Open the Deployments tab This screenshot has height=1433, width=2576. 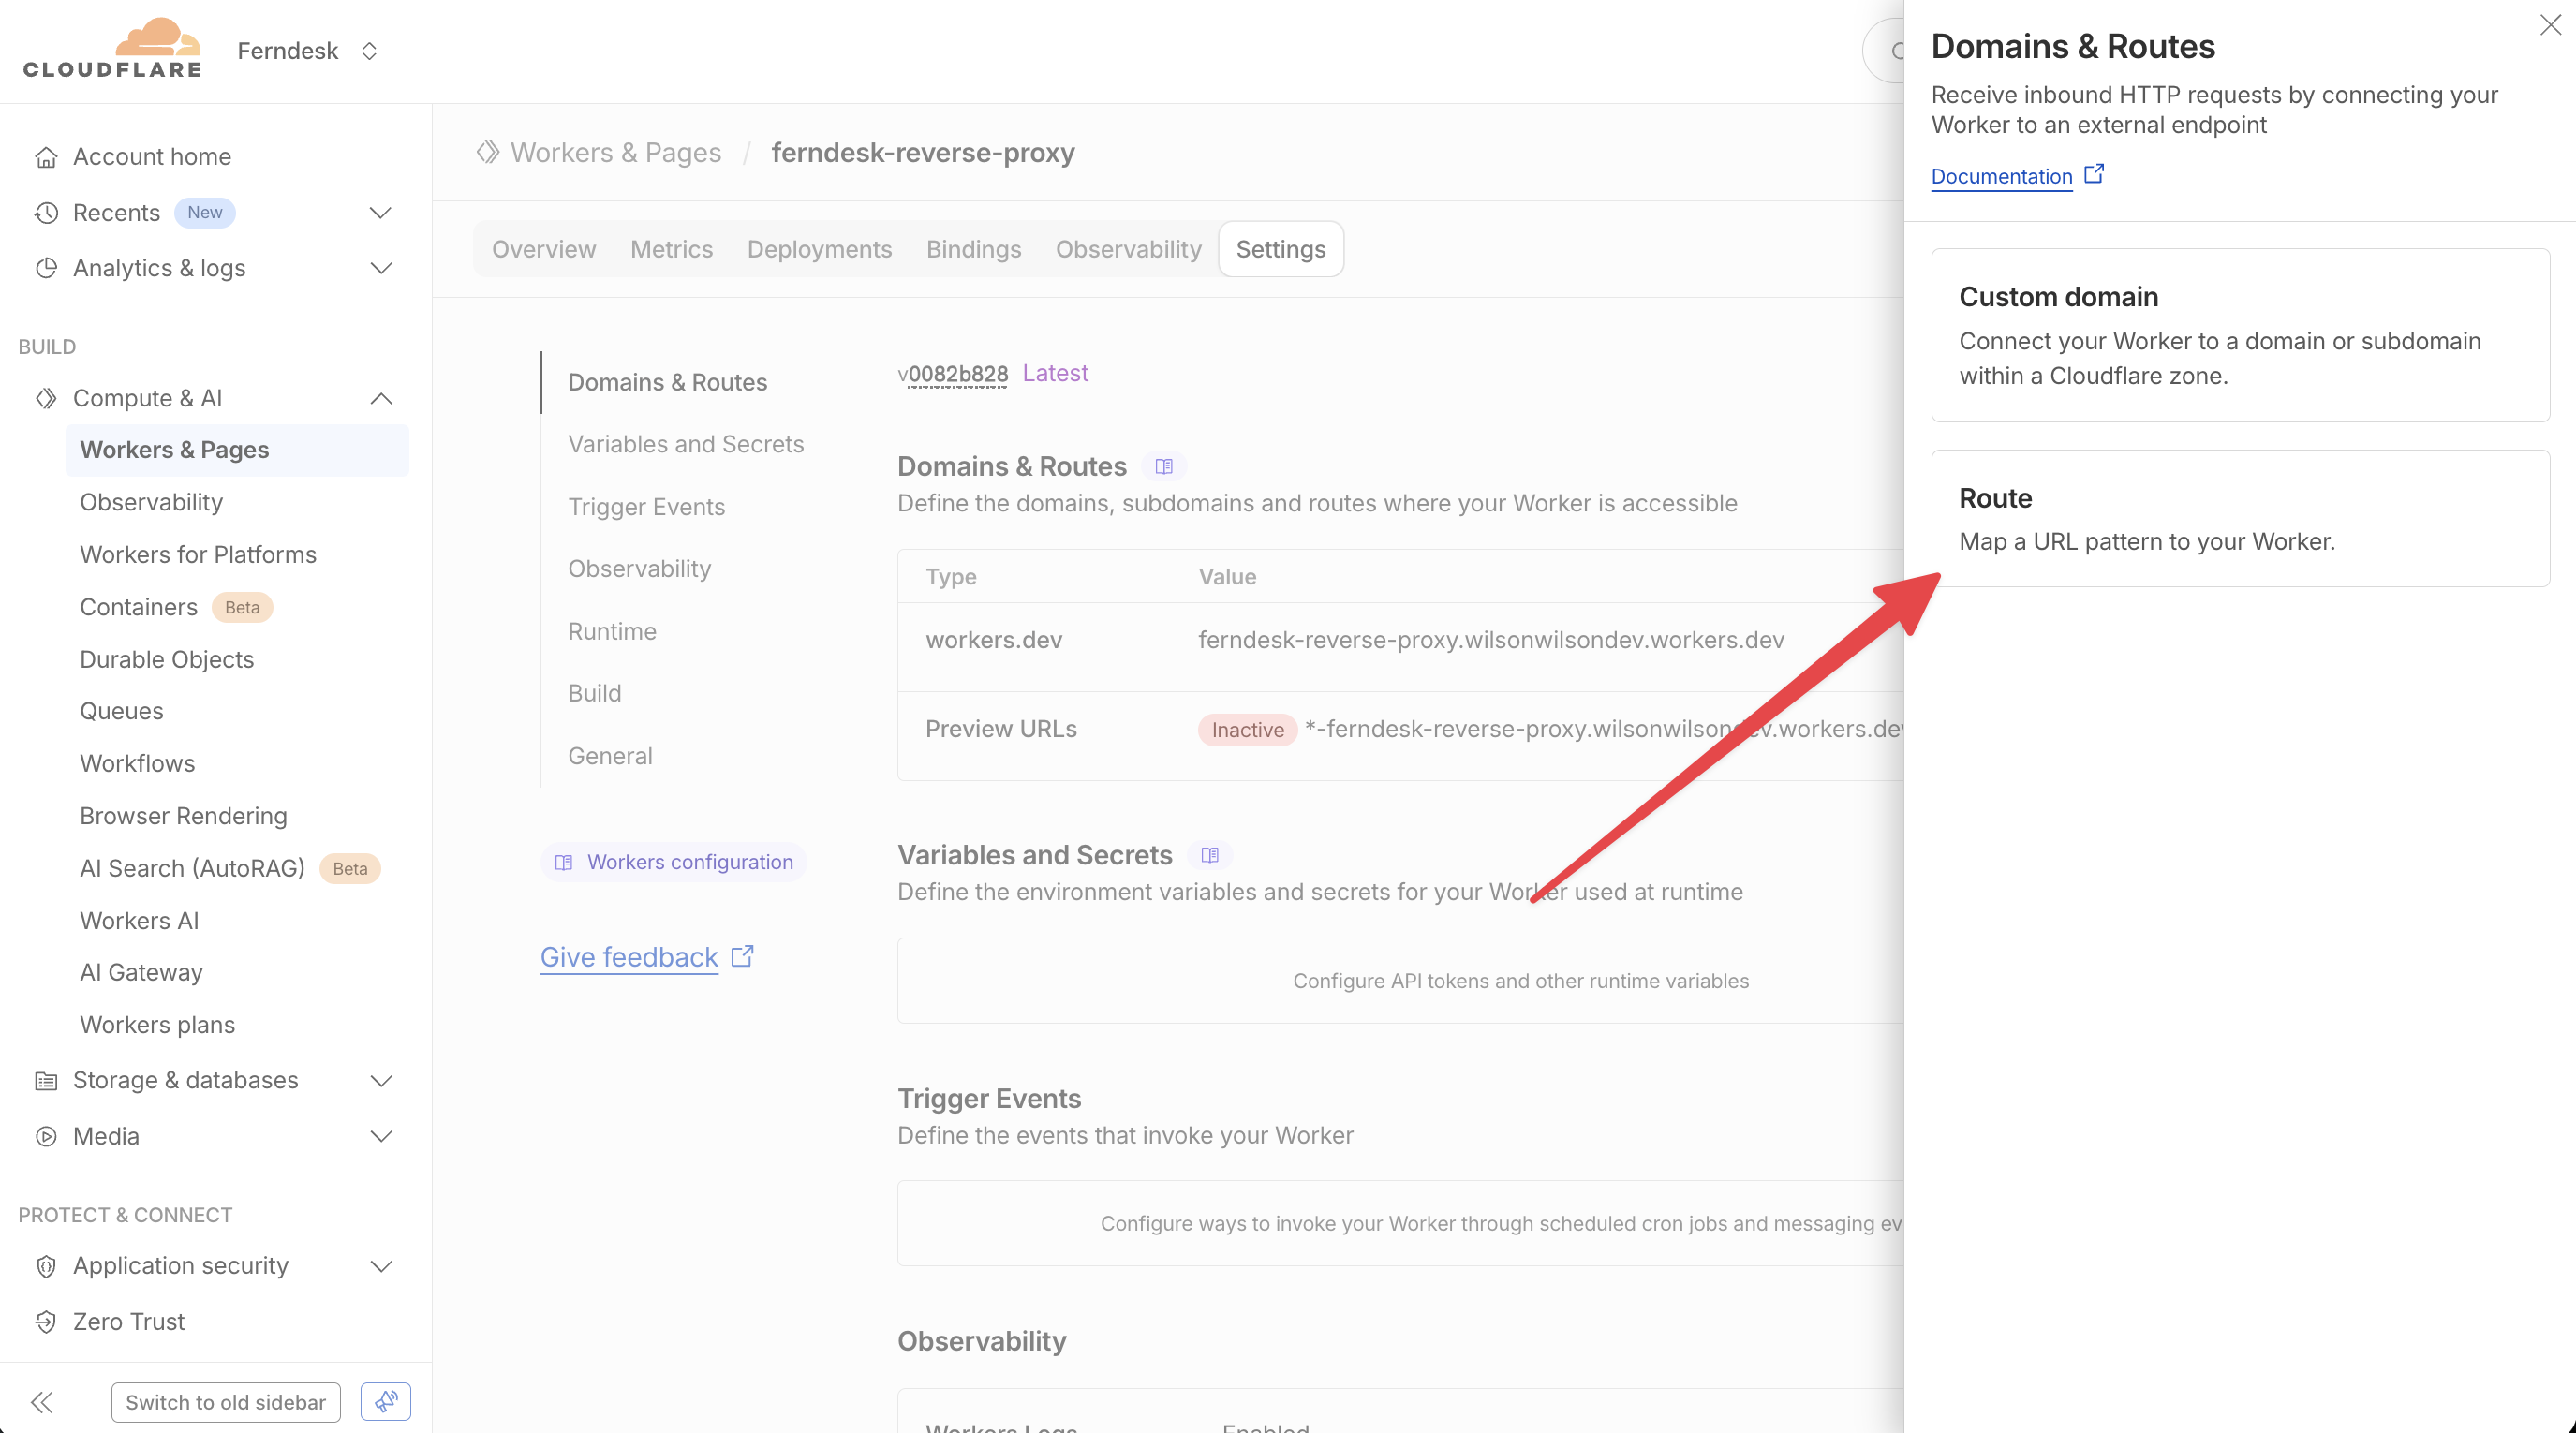point(819,249)
